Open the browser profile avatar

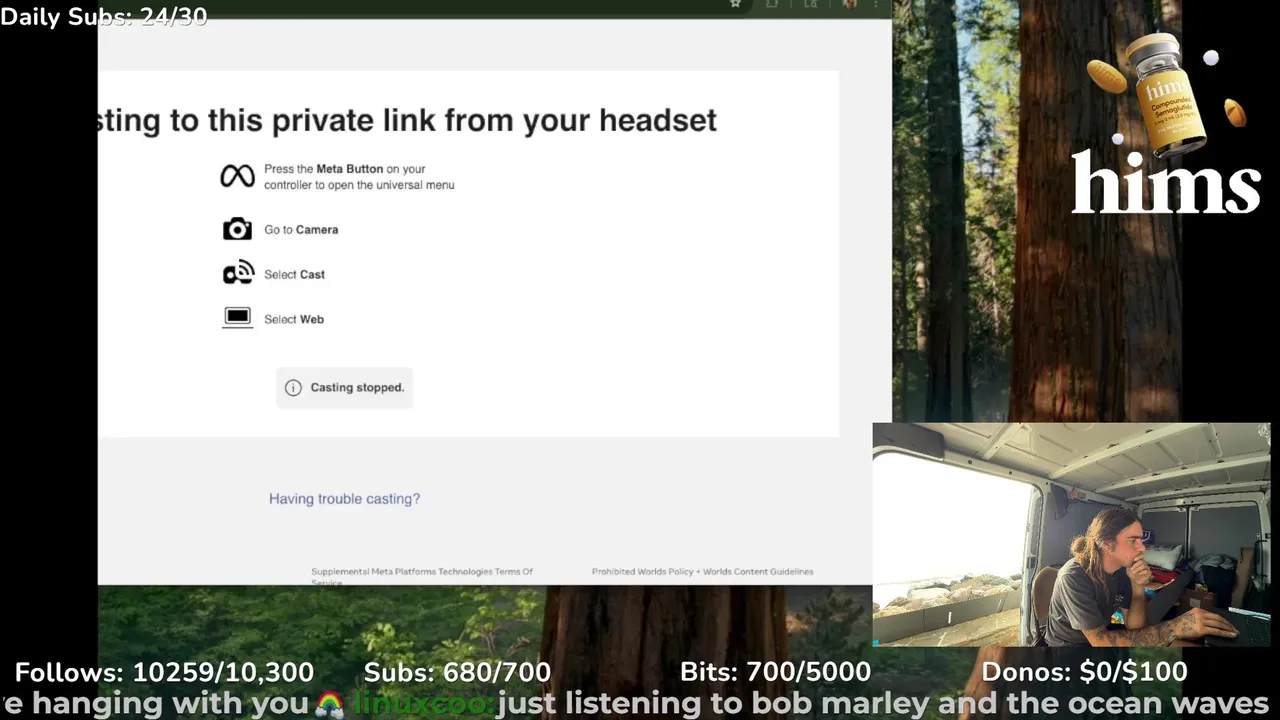pyautogui.click(x=849, y=4)
